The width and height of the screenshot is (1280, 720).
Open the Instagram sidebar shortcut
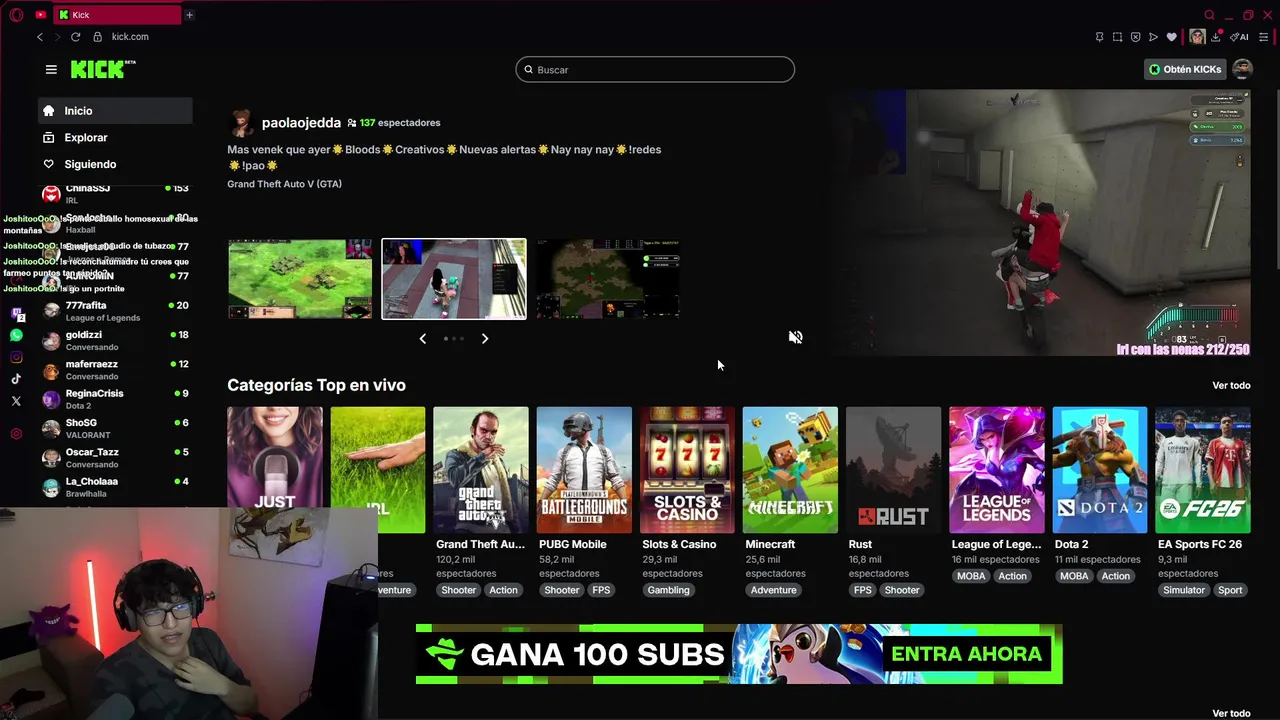click(x=16, y=357)
